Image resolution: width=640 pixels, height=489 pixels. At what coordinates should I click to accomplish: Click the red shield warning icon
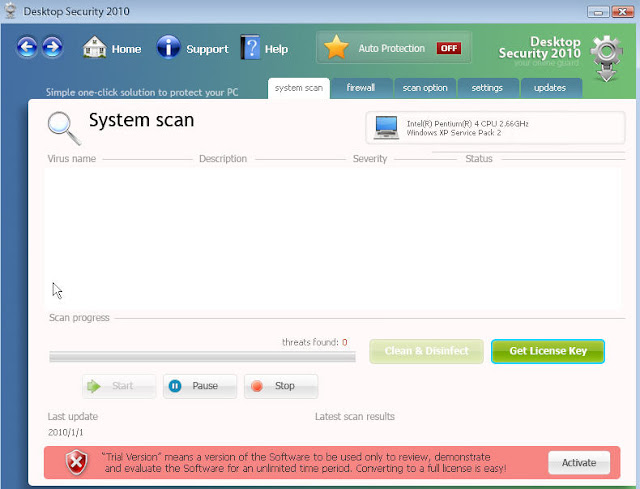[x=76, y=463]
